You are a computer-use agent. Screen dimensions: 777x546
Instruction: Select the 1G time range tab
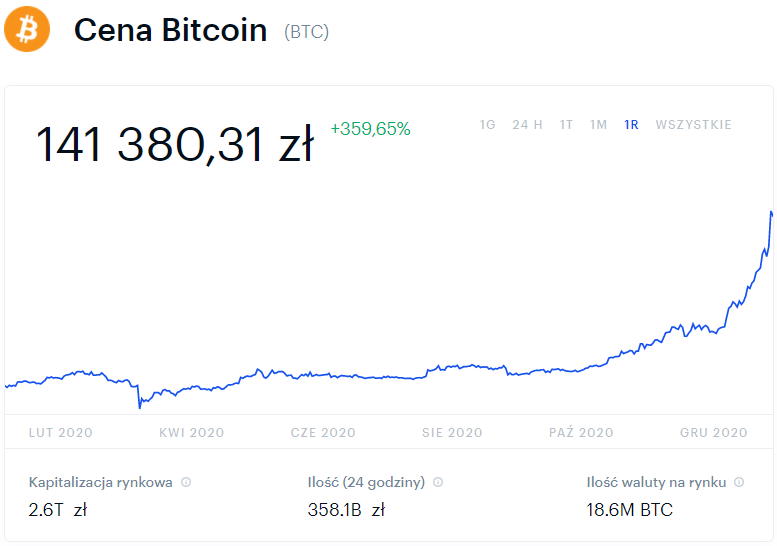tap(487, 125)
